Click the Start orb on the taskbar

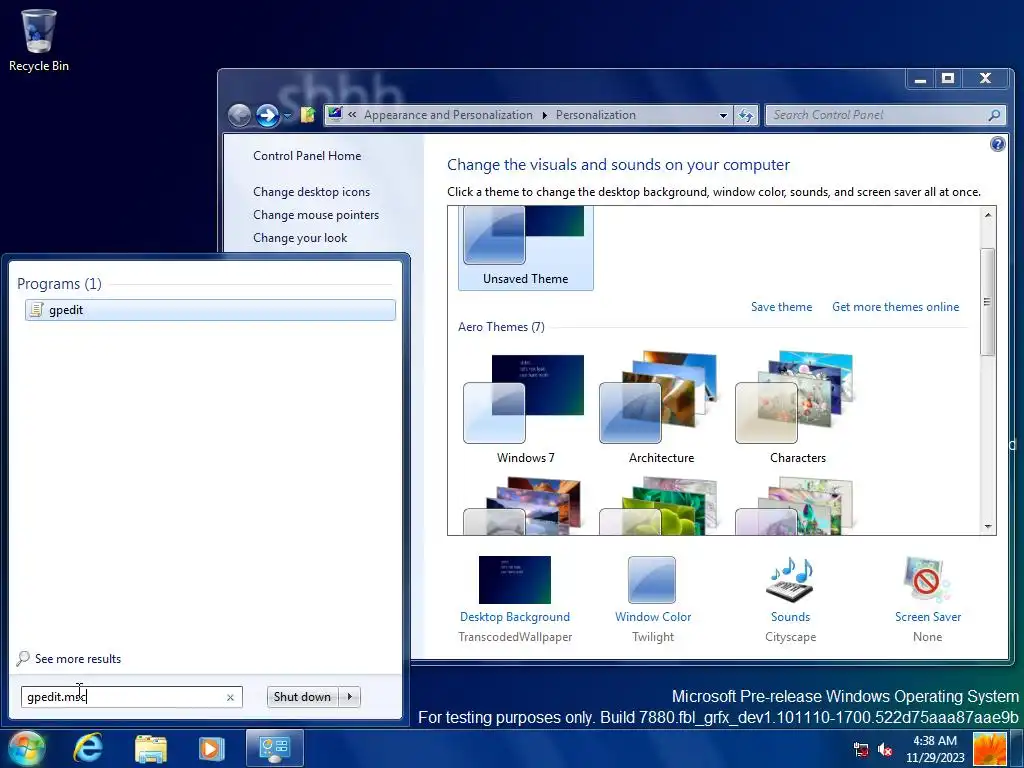(26, 748)
